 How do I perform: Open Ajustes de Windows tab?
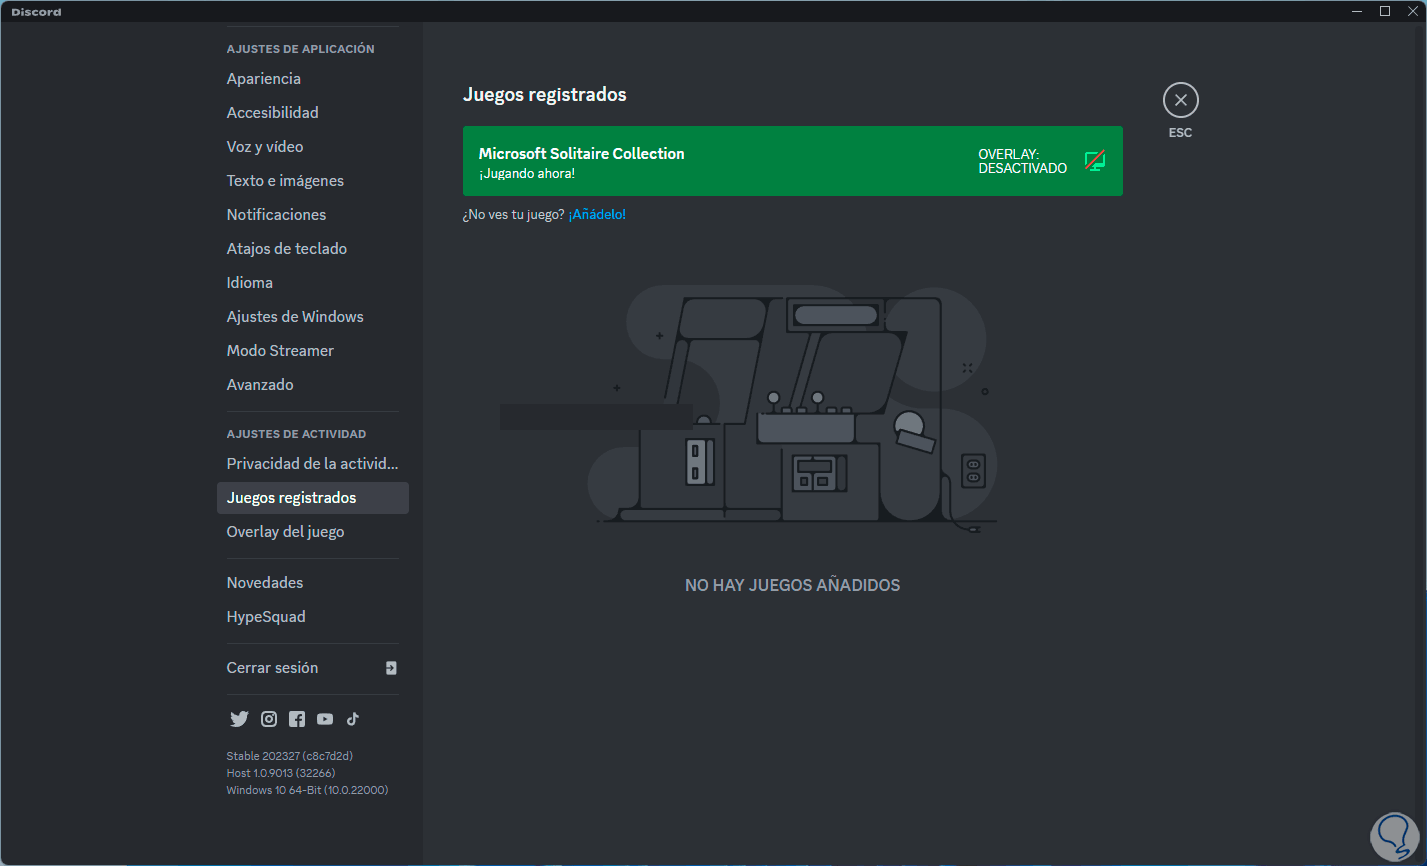pos(312,317)
